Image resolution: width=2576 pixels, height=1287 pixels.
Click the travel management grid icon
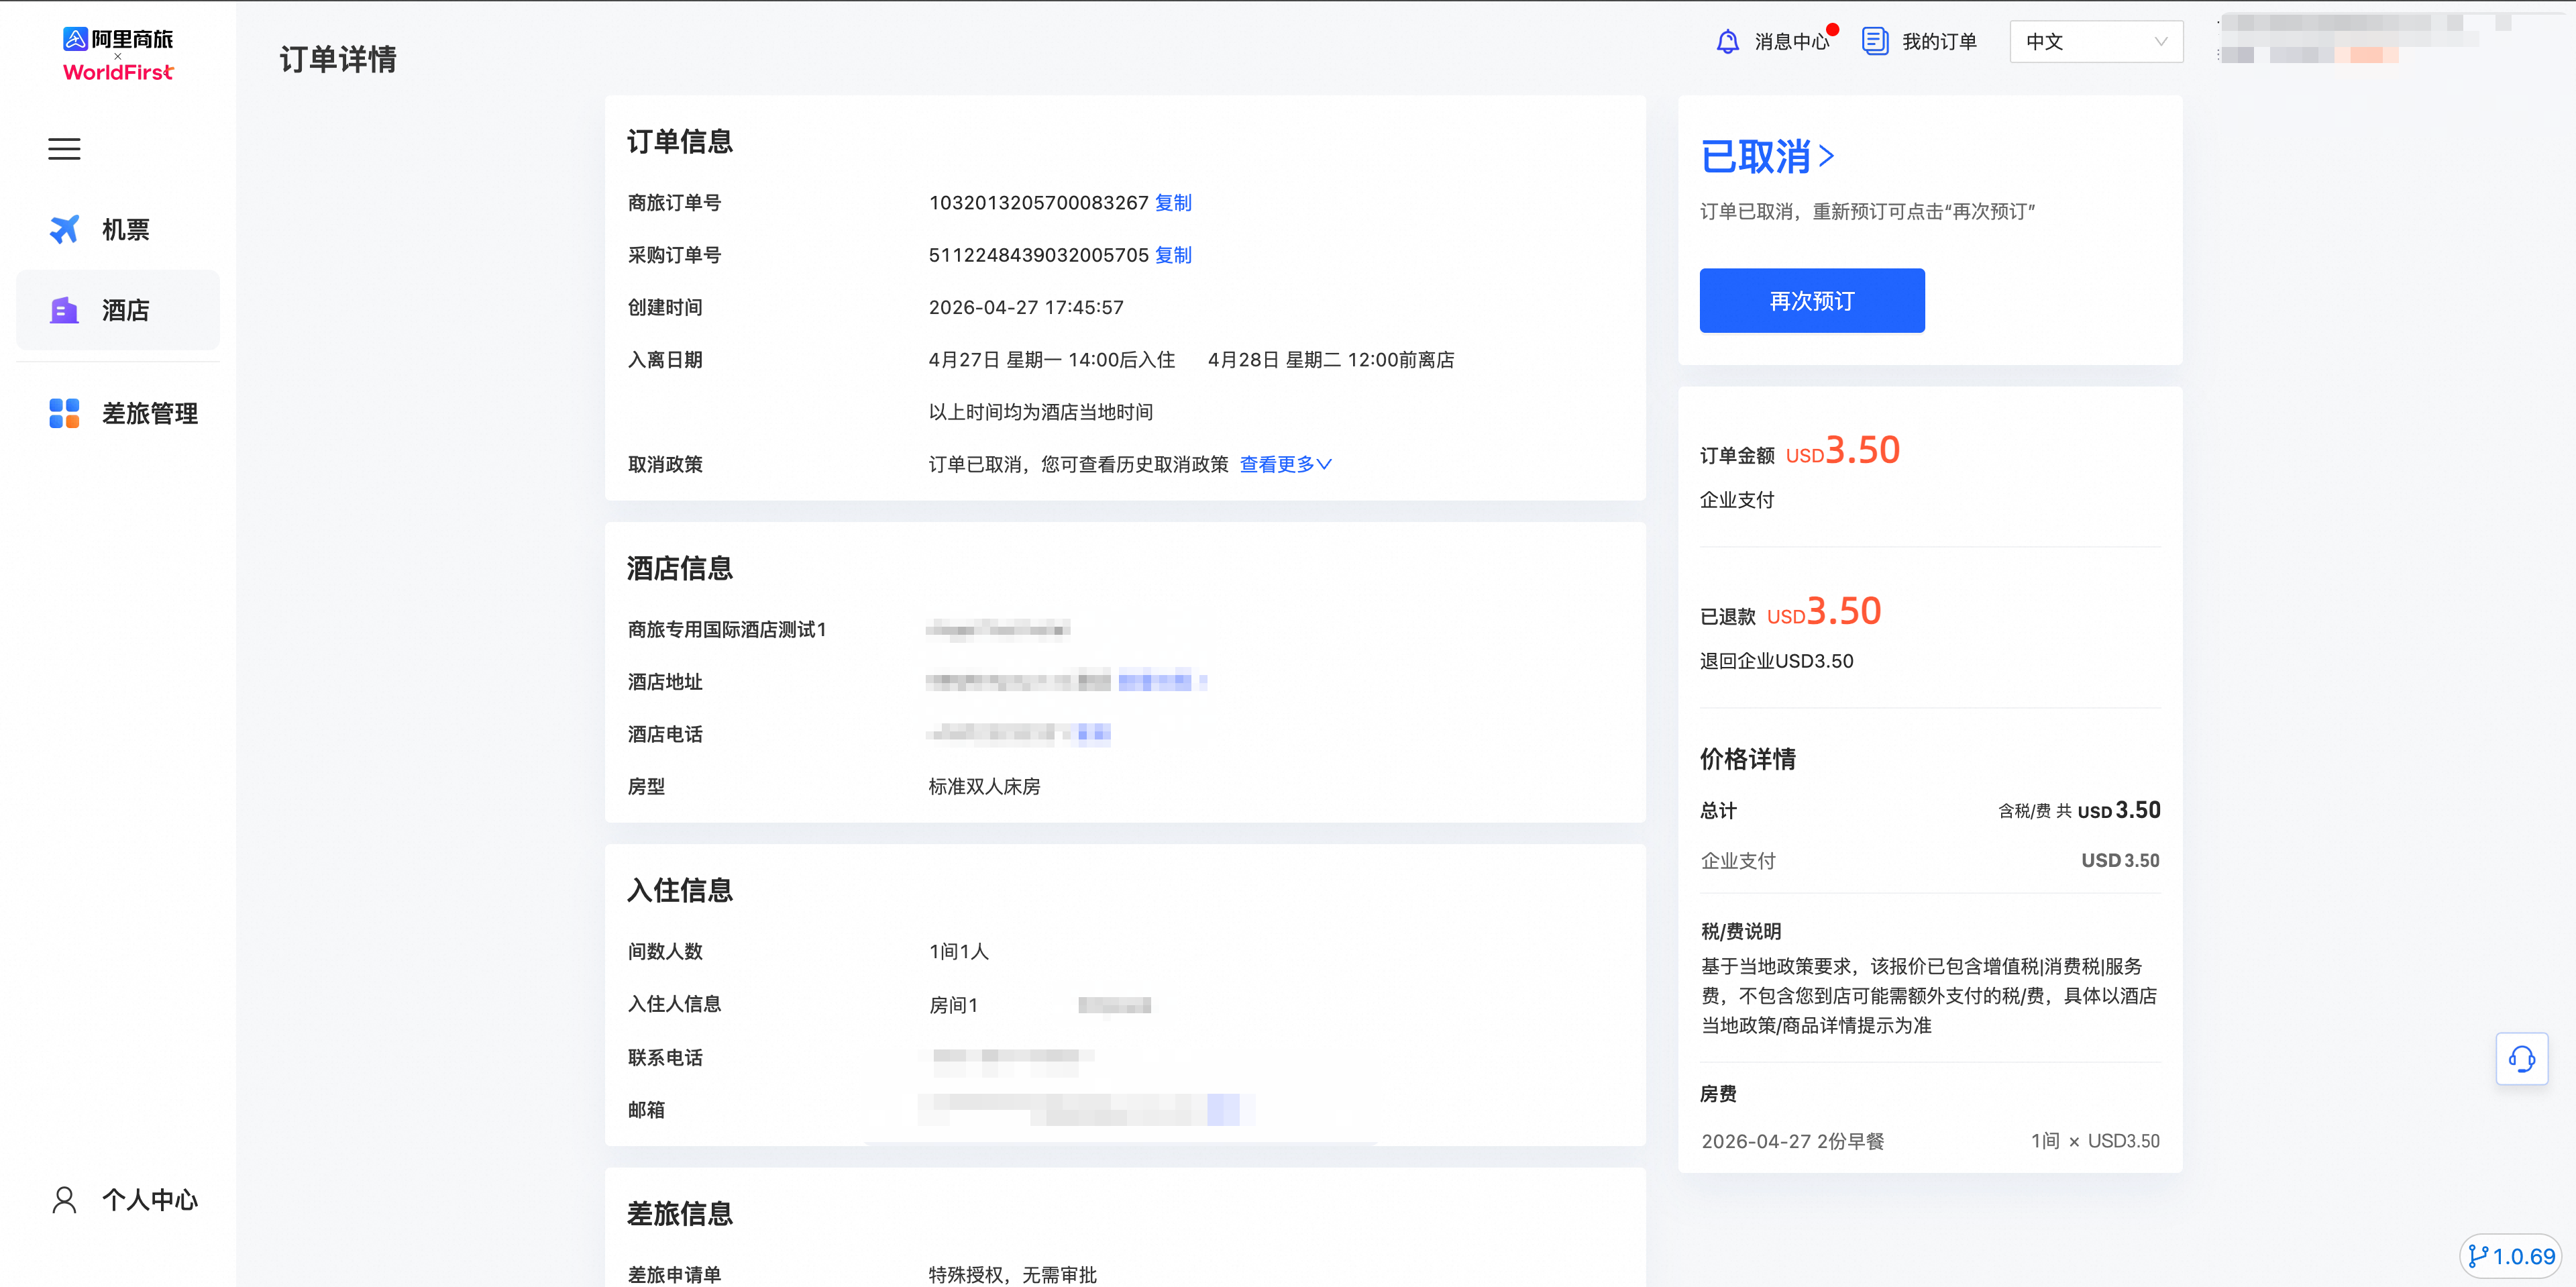[x=64, y=413]
